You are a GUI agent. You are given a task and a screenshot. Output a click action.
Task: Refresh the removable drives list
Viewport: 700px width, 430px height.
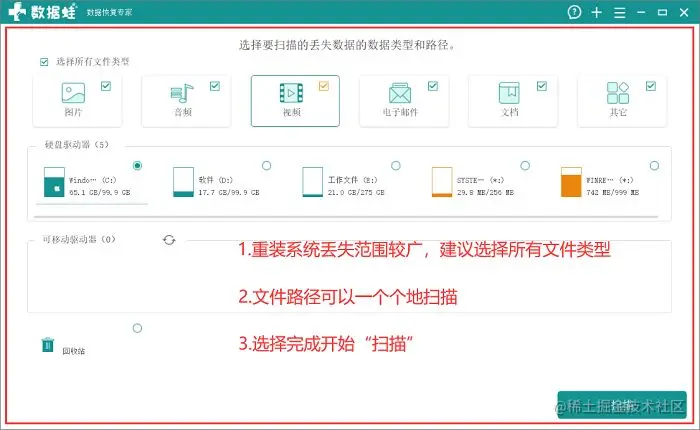pos(169,240)
